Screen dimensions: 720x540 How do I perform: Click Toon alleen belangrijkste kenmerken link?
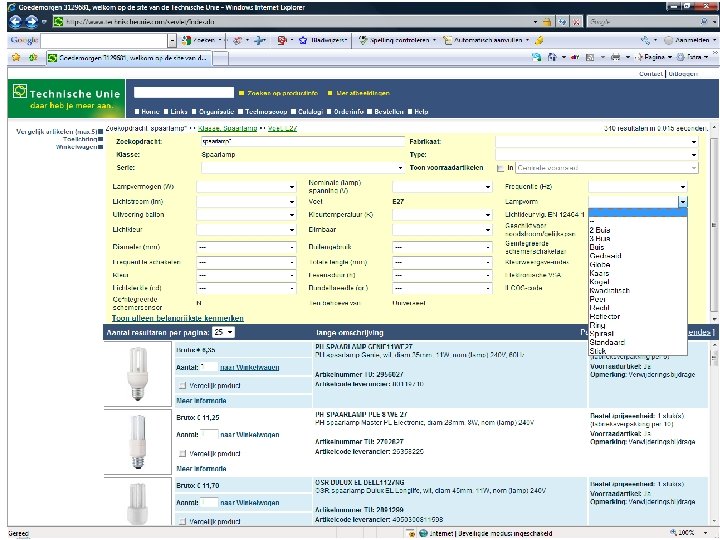(178, 318)
